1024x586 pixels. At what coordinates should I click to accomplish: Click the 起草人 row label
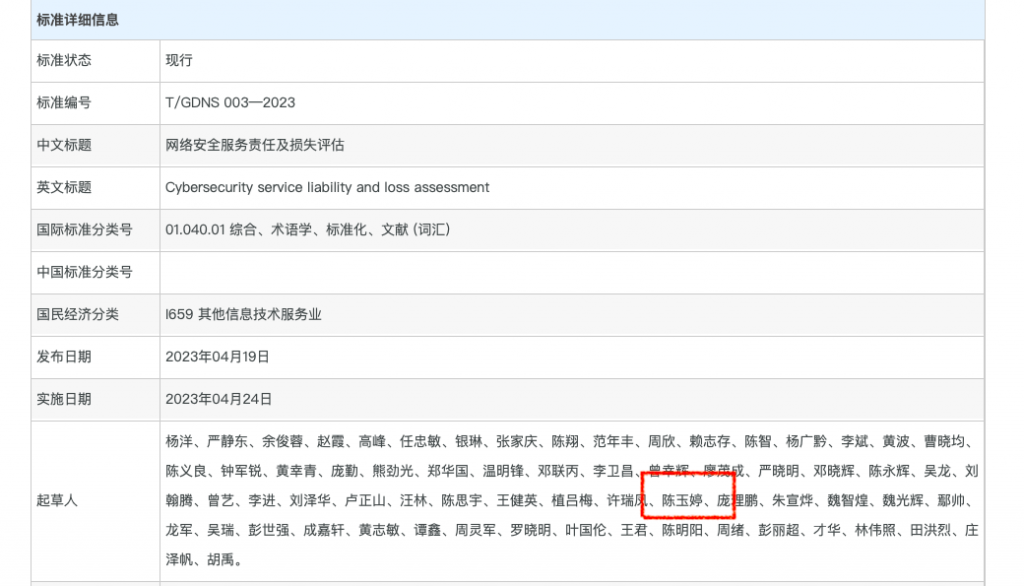pyautogui.click(x=57, y=500)
